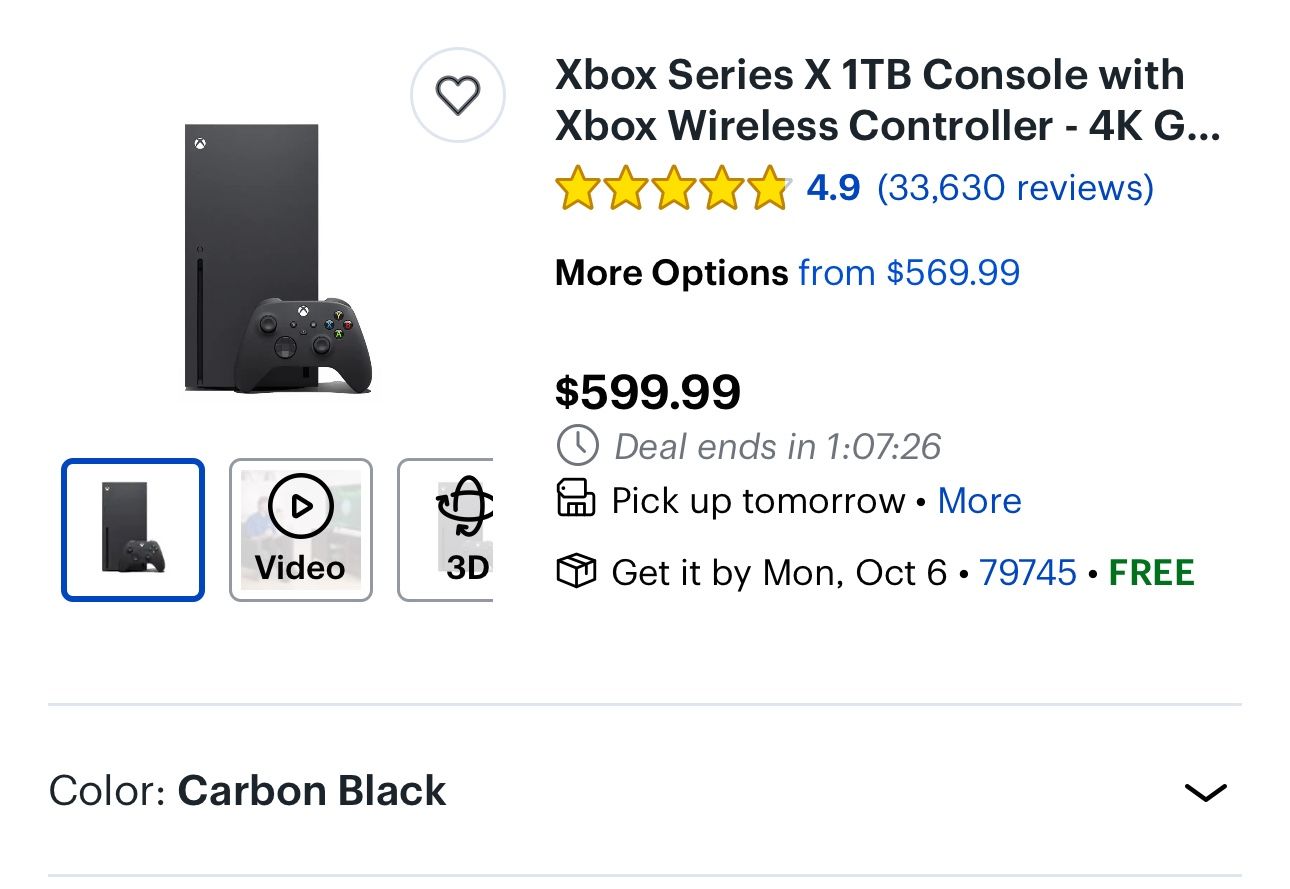Click the More pickup details link

979,500
